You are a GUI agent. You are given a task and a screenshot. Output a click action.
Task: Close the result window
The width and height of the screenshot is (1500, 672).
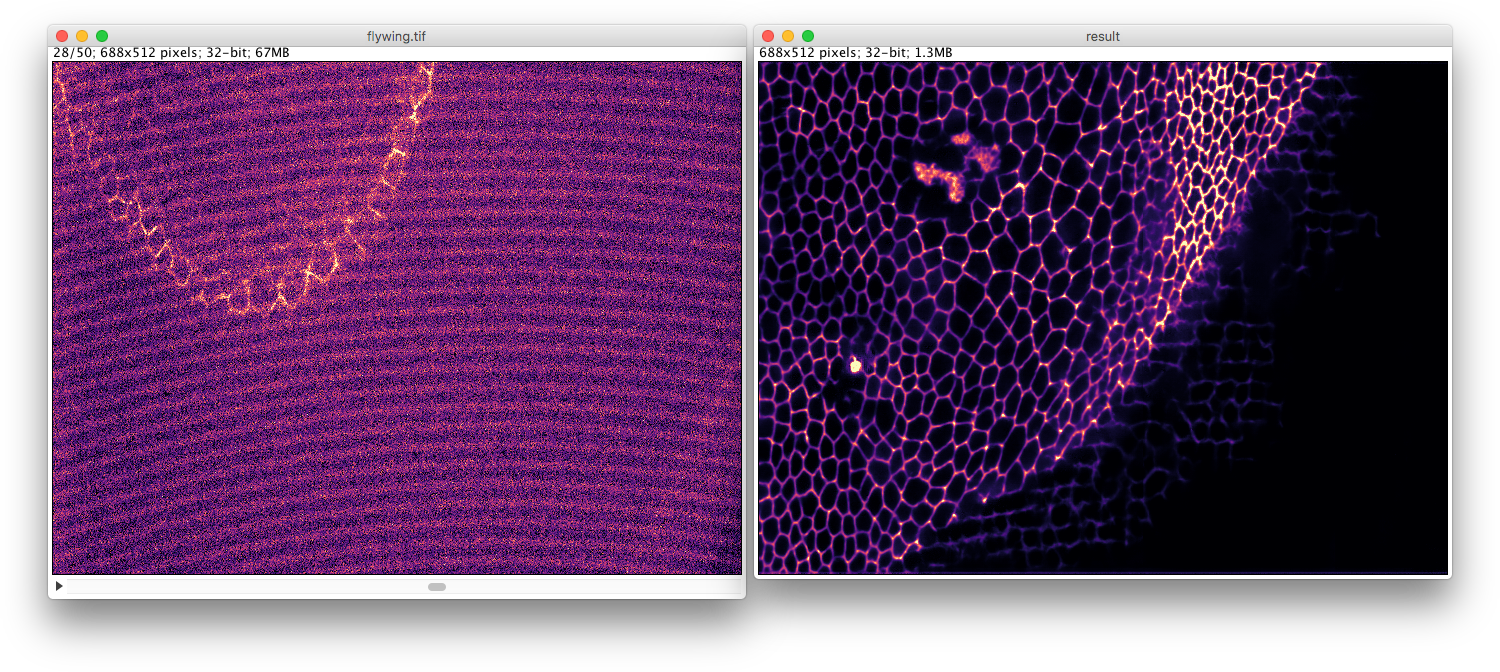(x=768, y=36)
